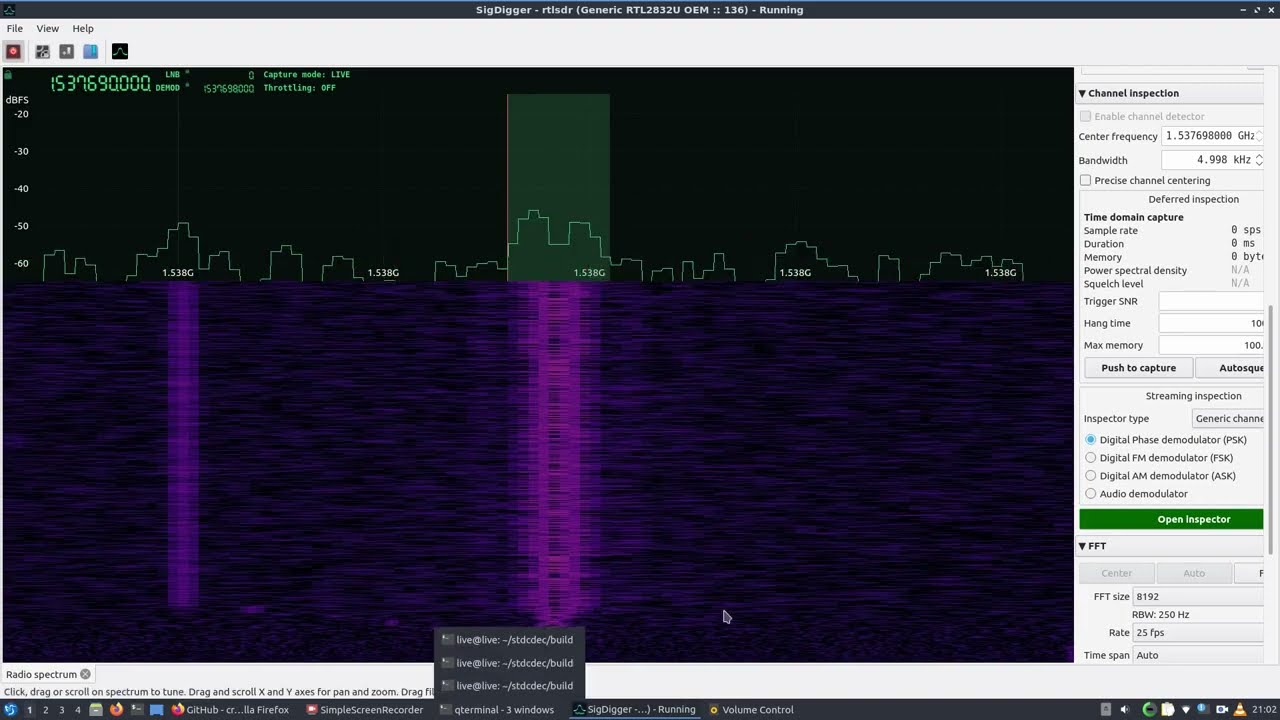Click the network tray icon
Image resolution: width=1280 pixels, height=720 pixels.
(x=1186, y=710)
